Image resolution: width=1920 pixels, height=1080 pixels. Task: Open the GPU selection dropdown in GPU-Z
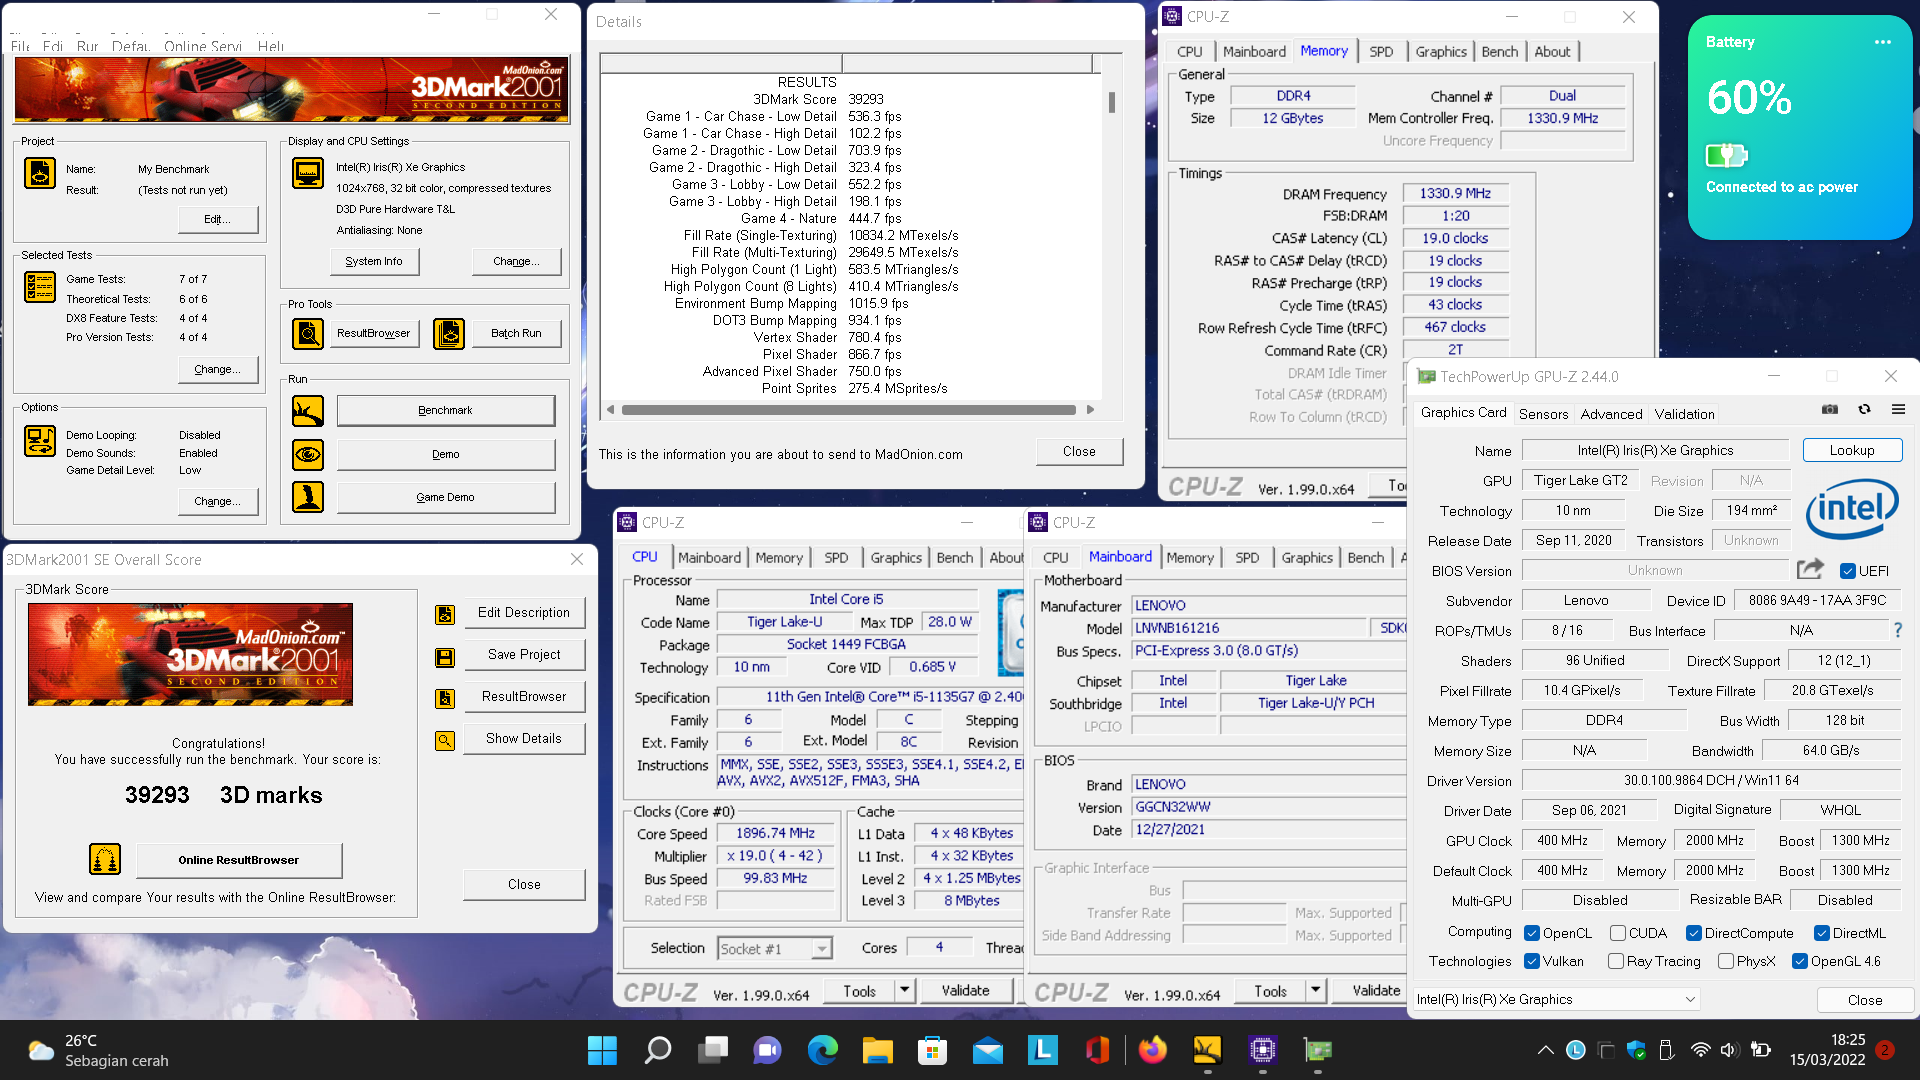pos(1556,999)
